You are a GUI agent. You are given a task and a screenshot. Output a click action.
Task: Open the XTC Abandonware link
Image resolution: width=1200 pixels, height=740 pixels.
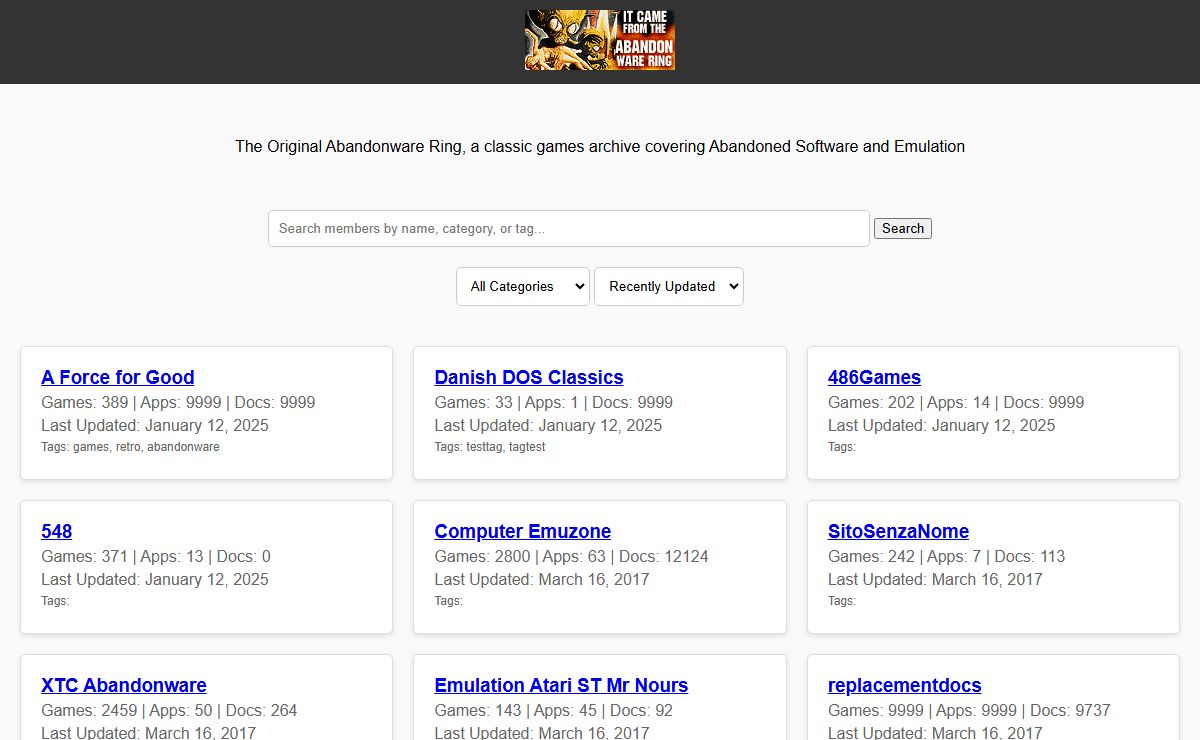[x=123, y=685]
